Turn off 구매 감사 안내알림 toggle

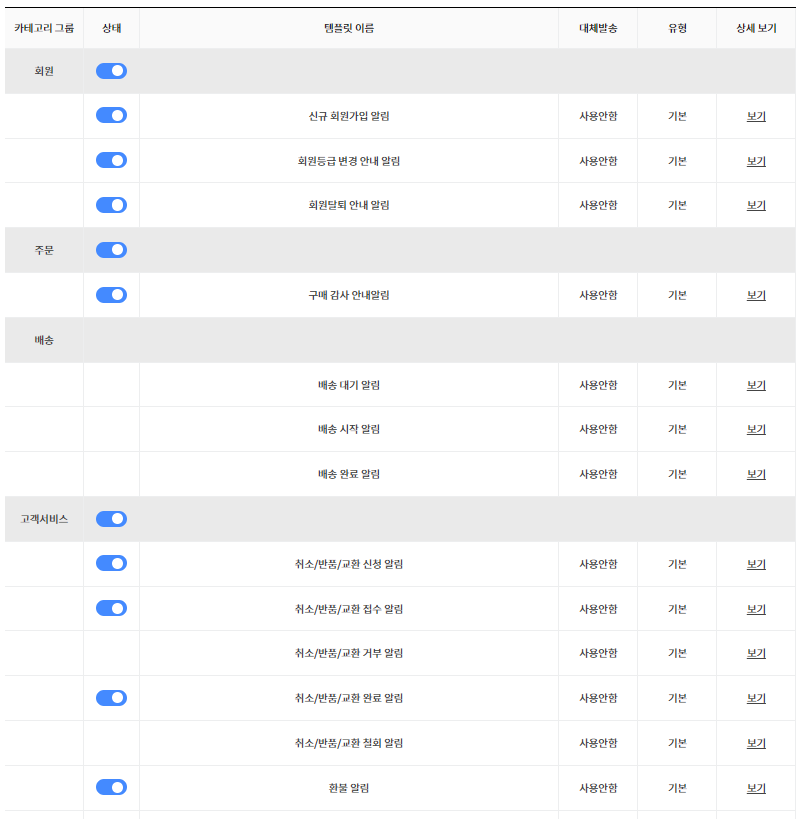(x=111, y=295)
